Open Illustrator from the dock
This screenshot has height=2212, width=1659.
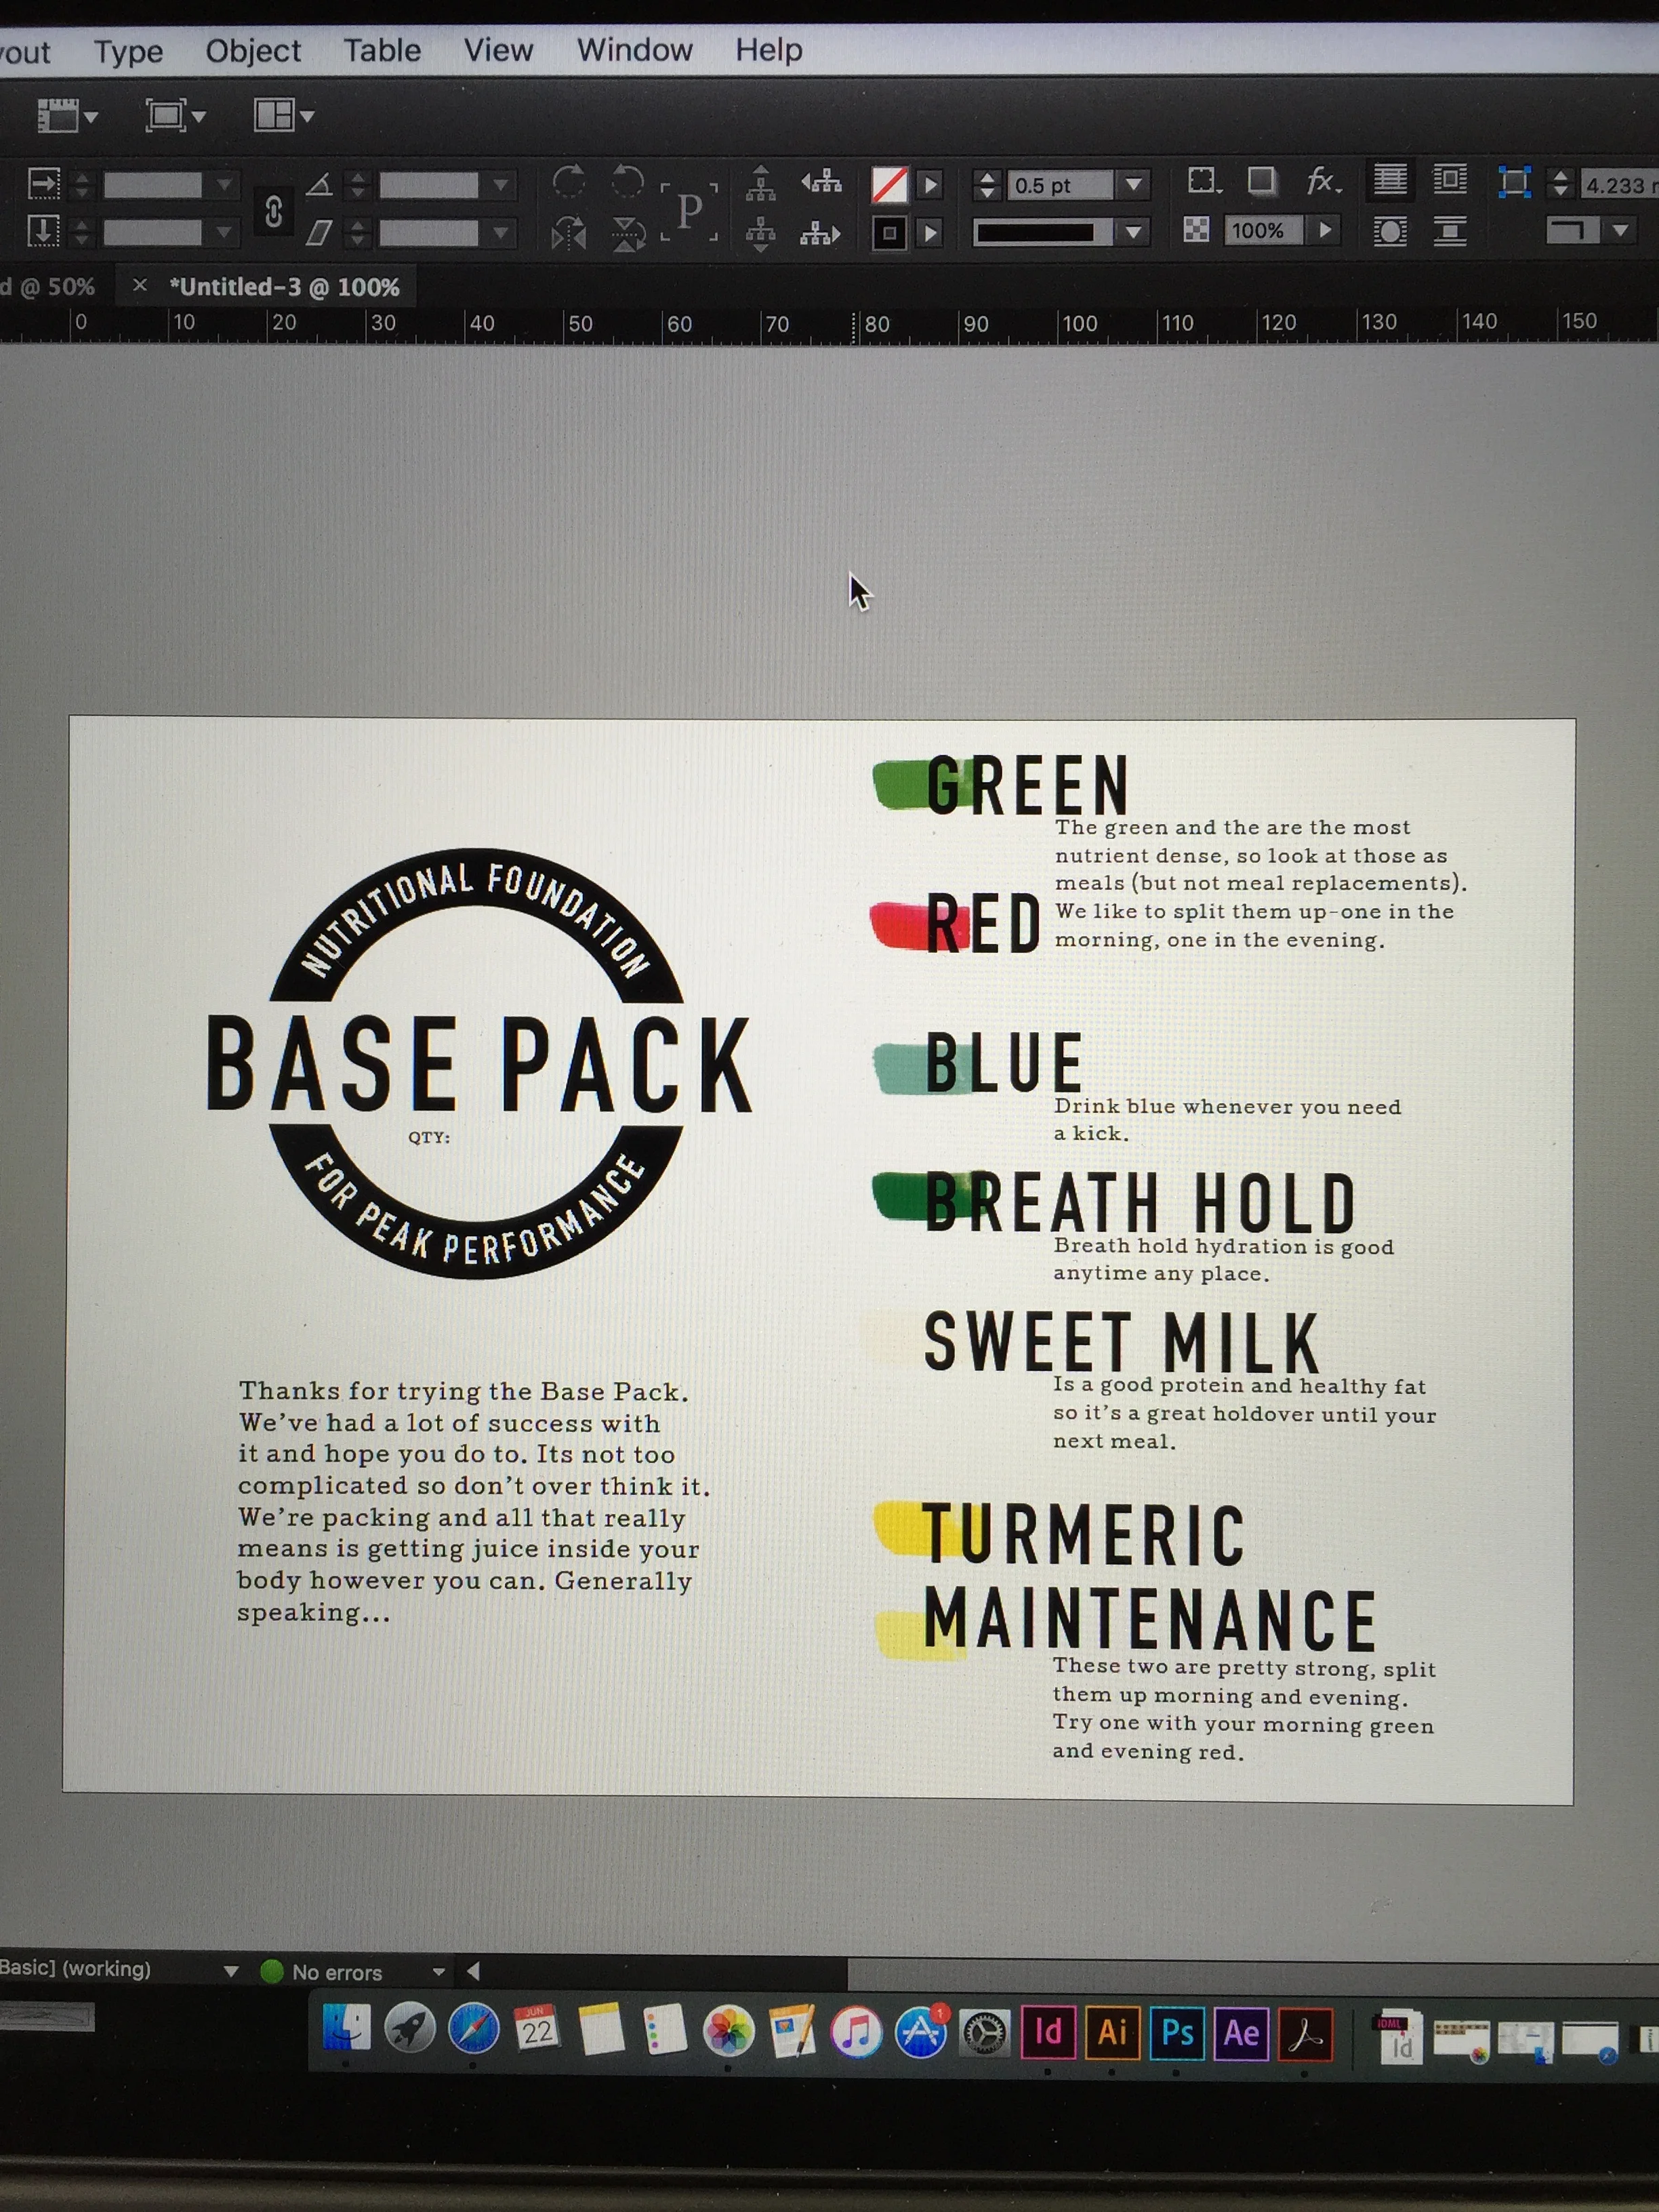pyautogui.click(x=1111, y=2032)
